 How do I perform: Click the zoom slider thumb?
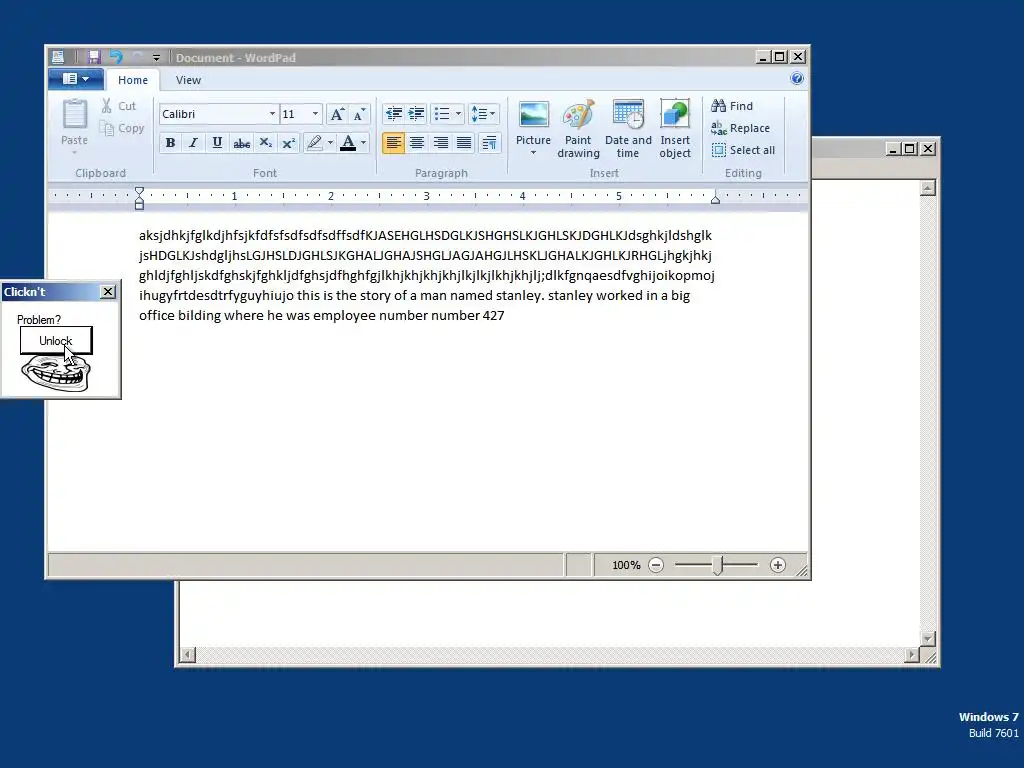(718, 565)
